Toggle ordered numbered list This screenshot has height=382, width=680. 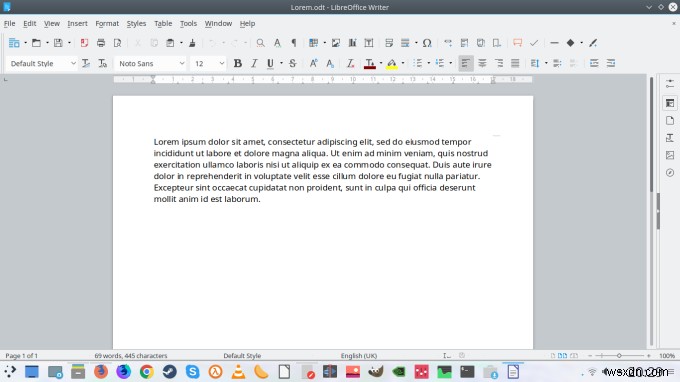(x=440, y=64)
